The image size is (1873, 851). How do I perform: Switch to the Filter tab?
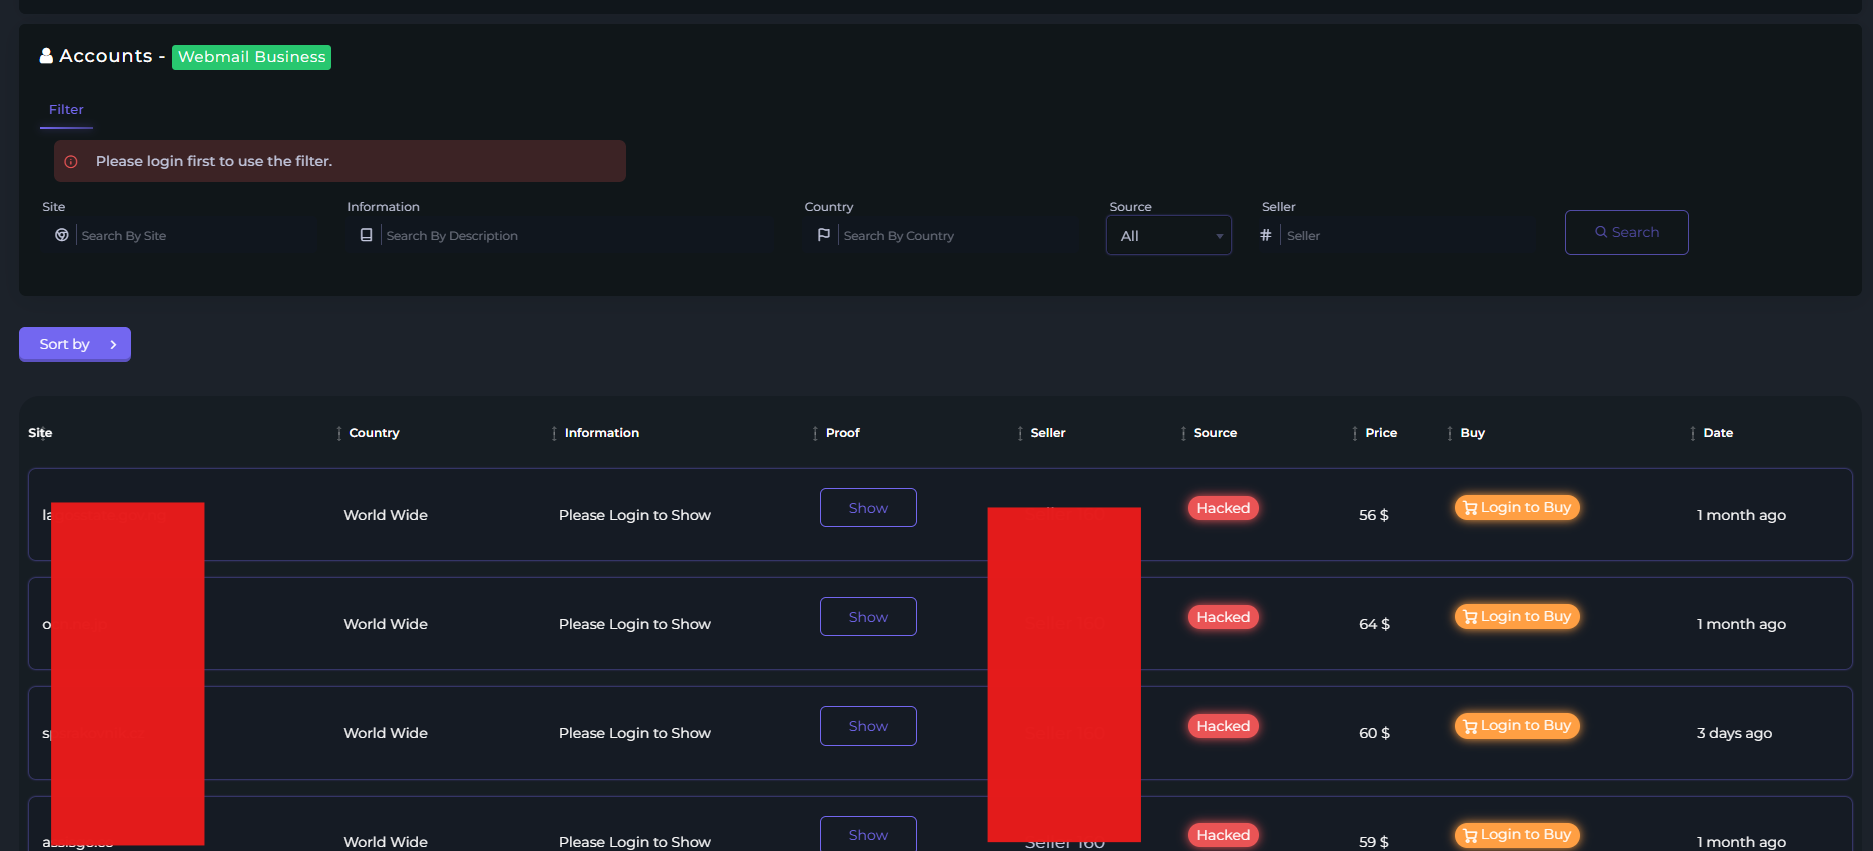click(66, 110)
